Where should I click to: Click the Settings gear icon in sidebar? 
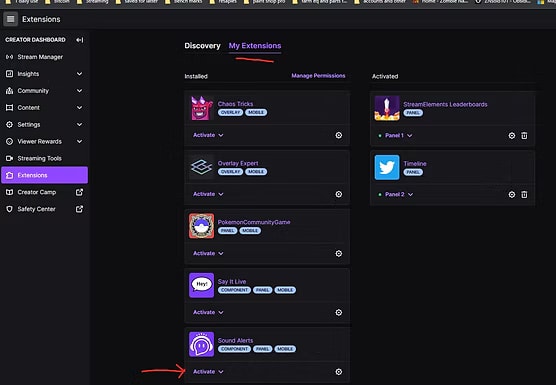click(10, 124)
